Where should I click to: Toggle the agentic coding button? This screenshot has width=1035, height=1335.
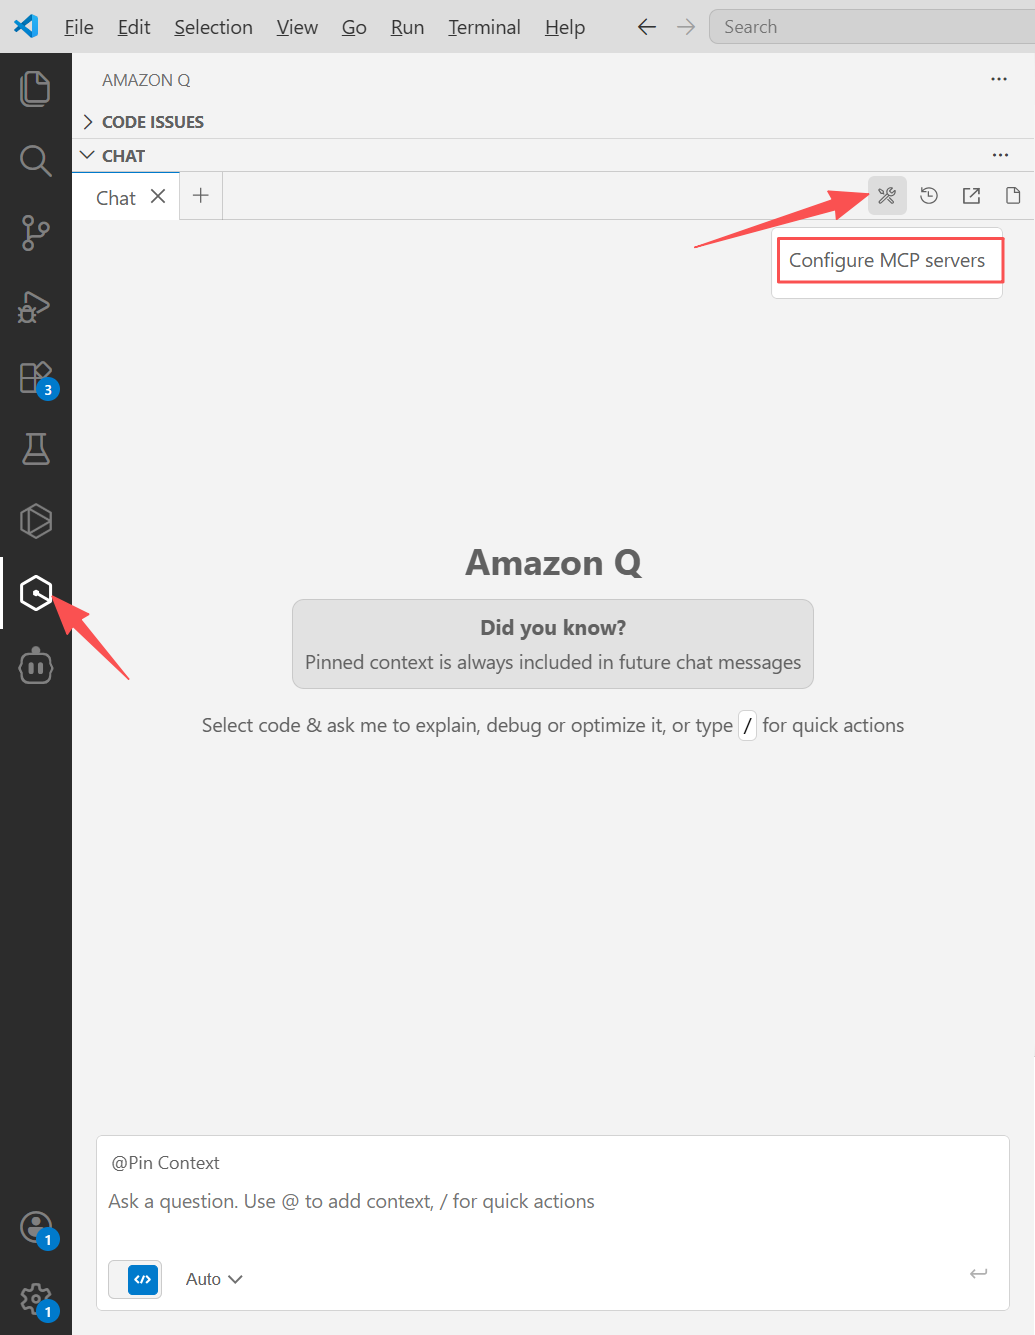(x=135, y=1279)
